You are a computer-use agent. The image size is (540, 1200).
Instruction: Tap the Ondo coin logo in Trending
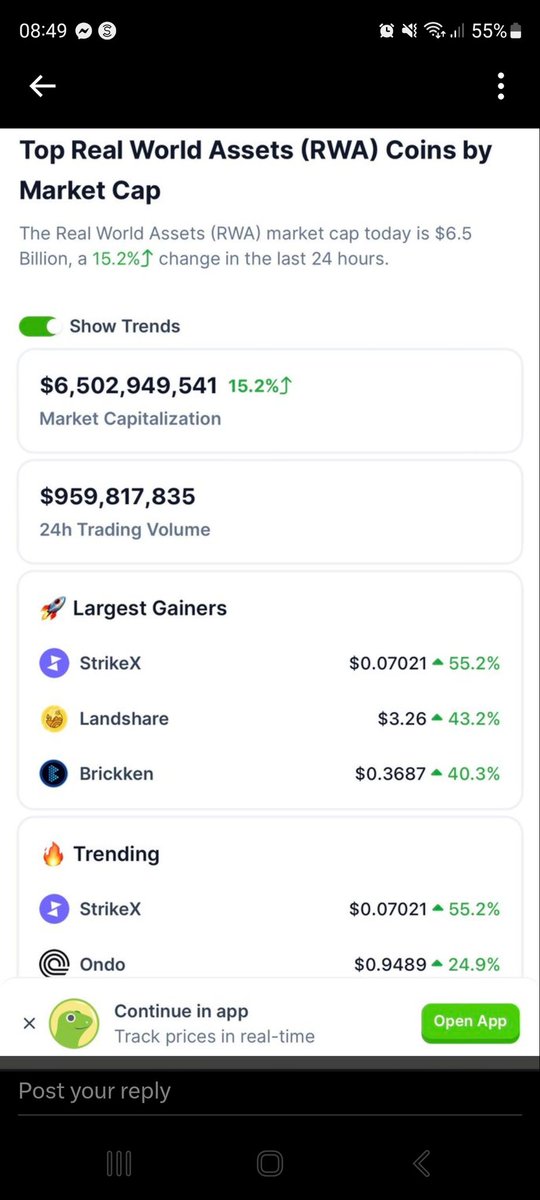(x=54, y=963)
